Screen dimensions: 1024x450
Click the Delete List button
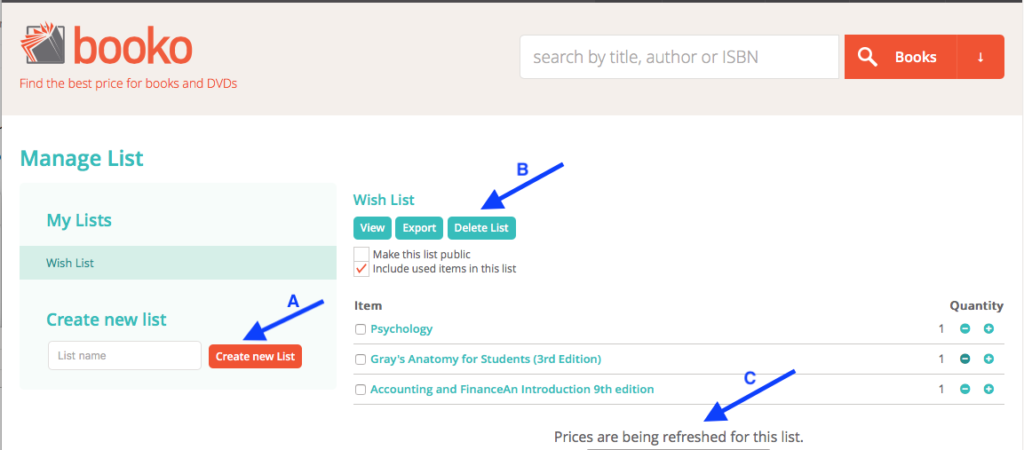coord(481,228)
